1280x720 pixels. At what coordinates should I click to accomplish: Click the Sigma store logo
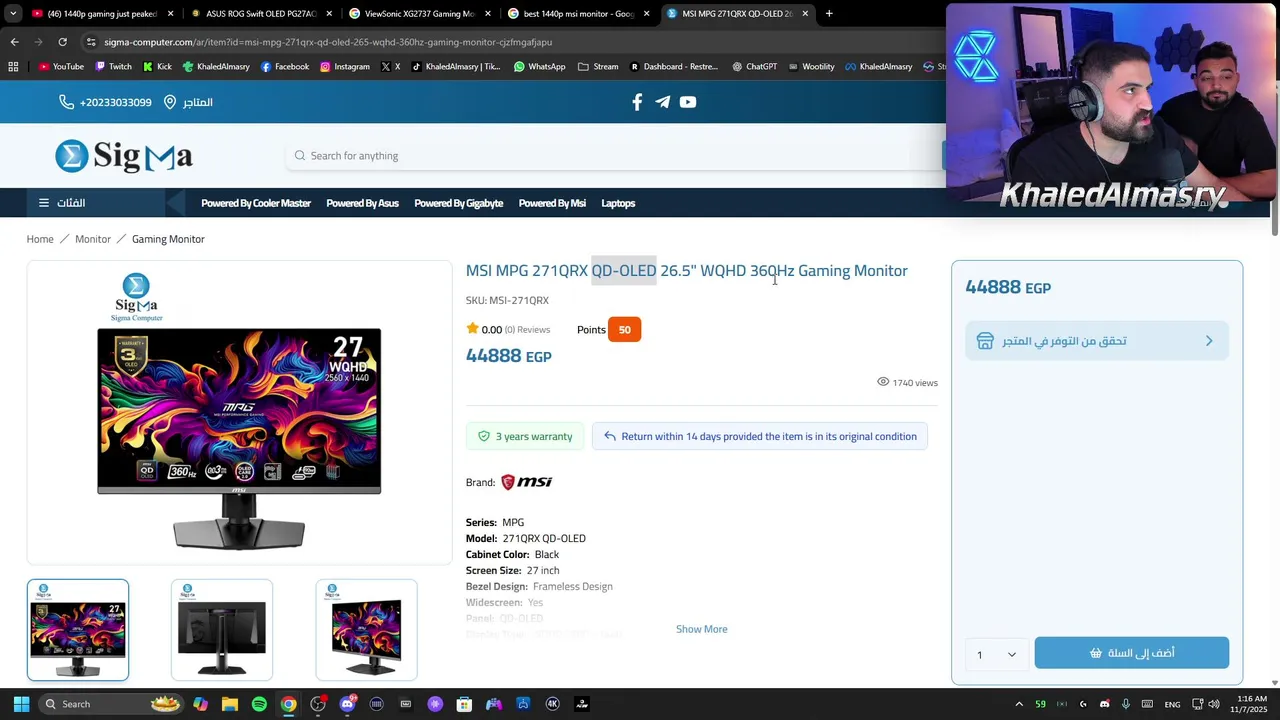pos(124,156)
